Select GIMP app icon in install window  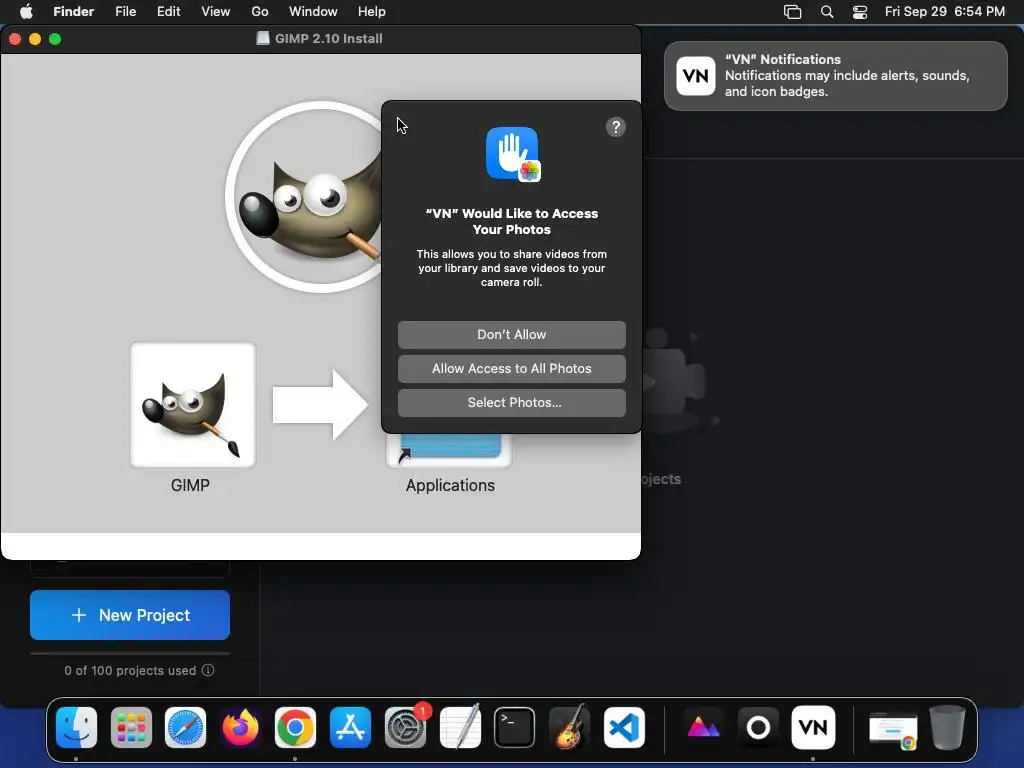click(193, 405)
